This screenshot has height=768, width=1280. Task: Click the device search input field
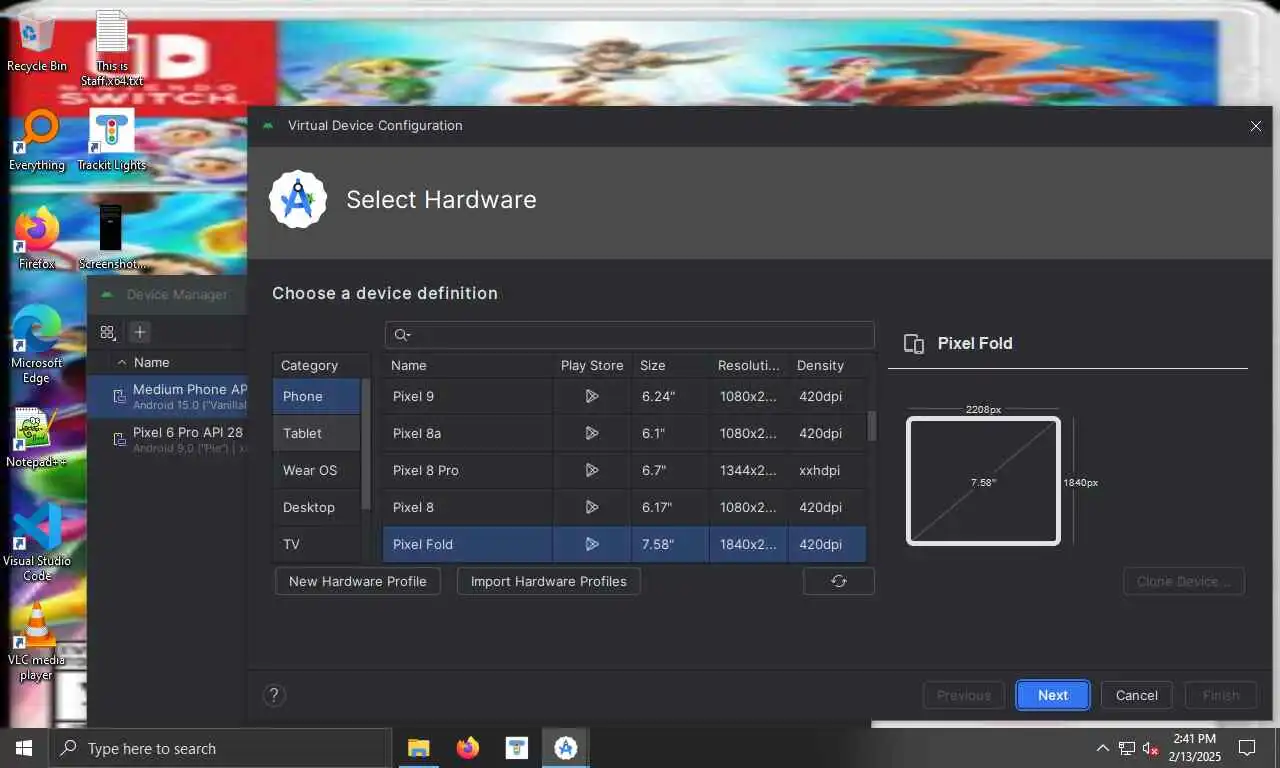pyautogui.click(x=630, y=335)
